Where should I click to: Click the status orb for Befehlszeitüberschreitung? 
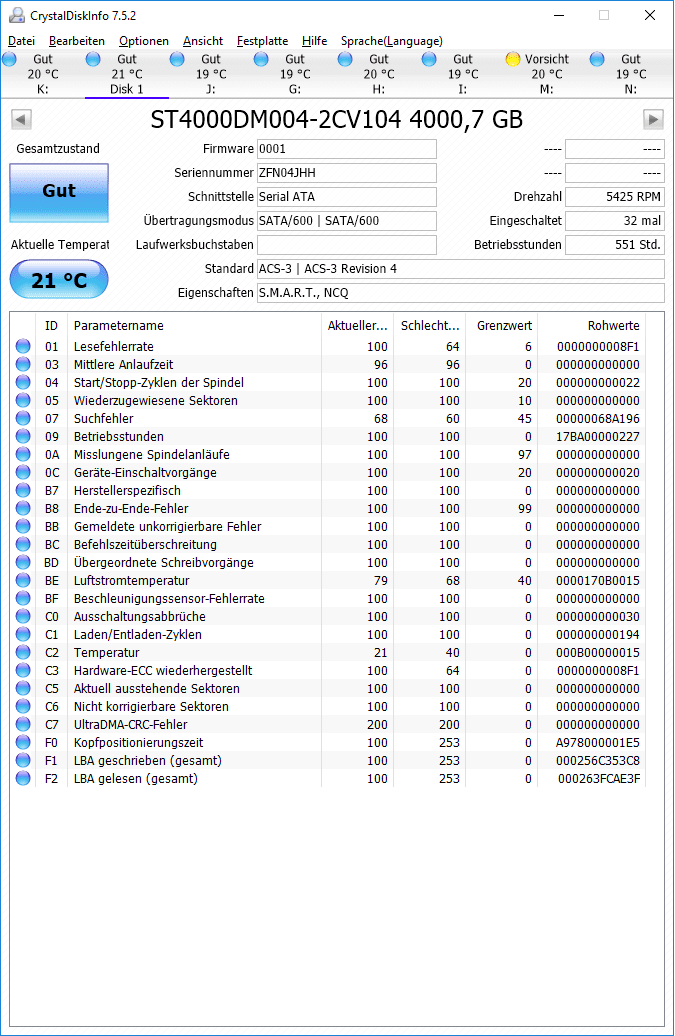[x=23, y=544]
